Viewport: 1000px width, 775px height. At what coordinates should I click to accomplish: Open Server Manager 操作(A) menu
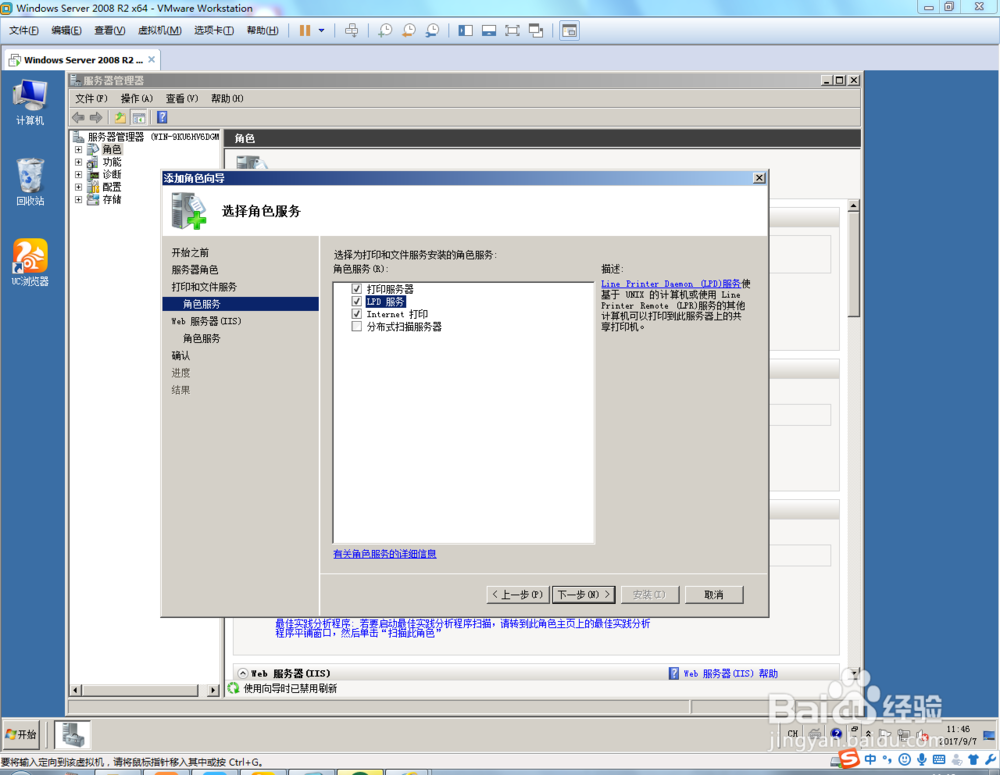136,98
